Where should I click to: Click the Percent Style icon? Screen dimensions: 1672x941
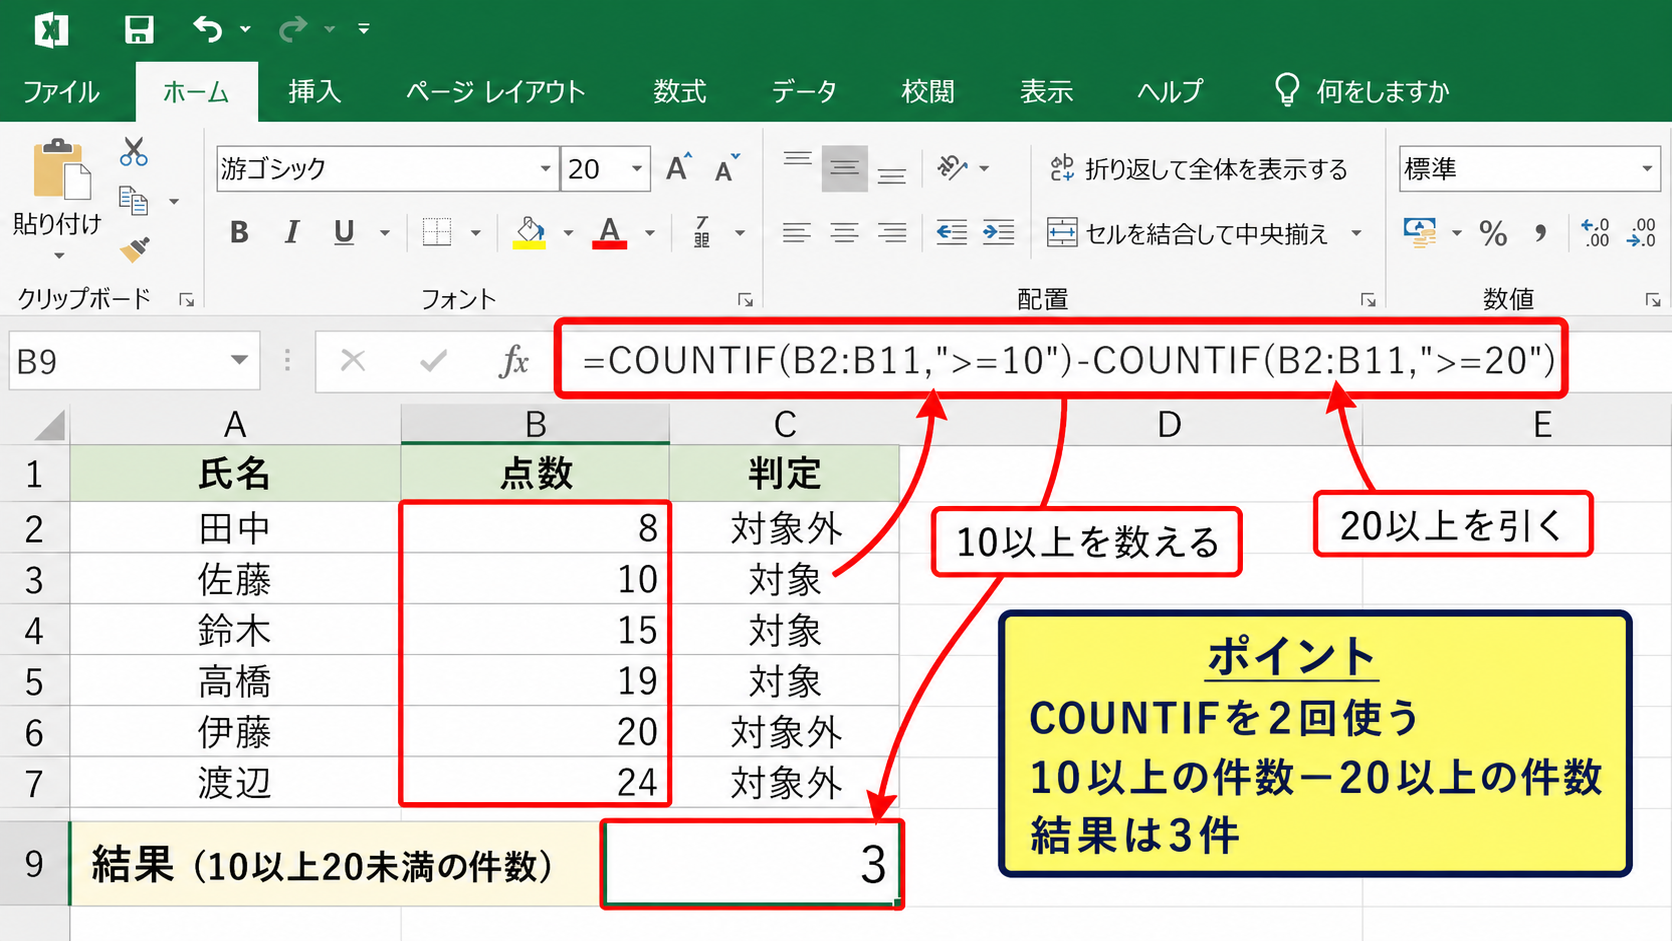pos(1493,233)
